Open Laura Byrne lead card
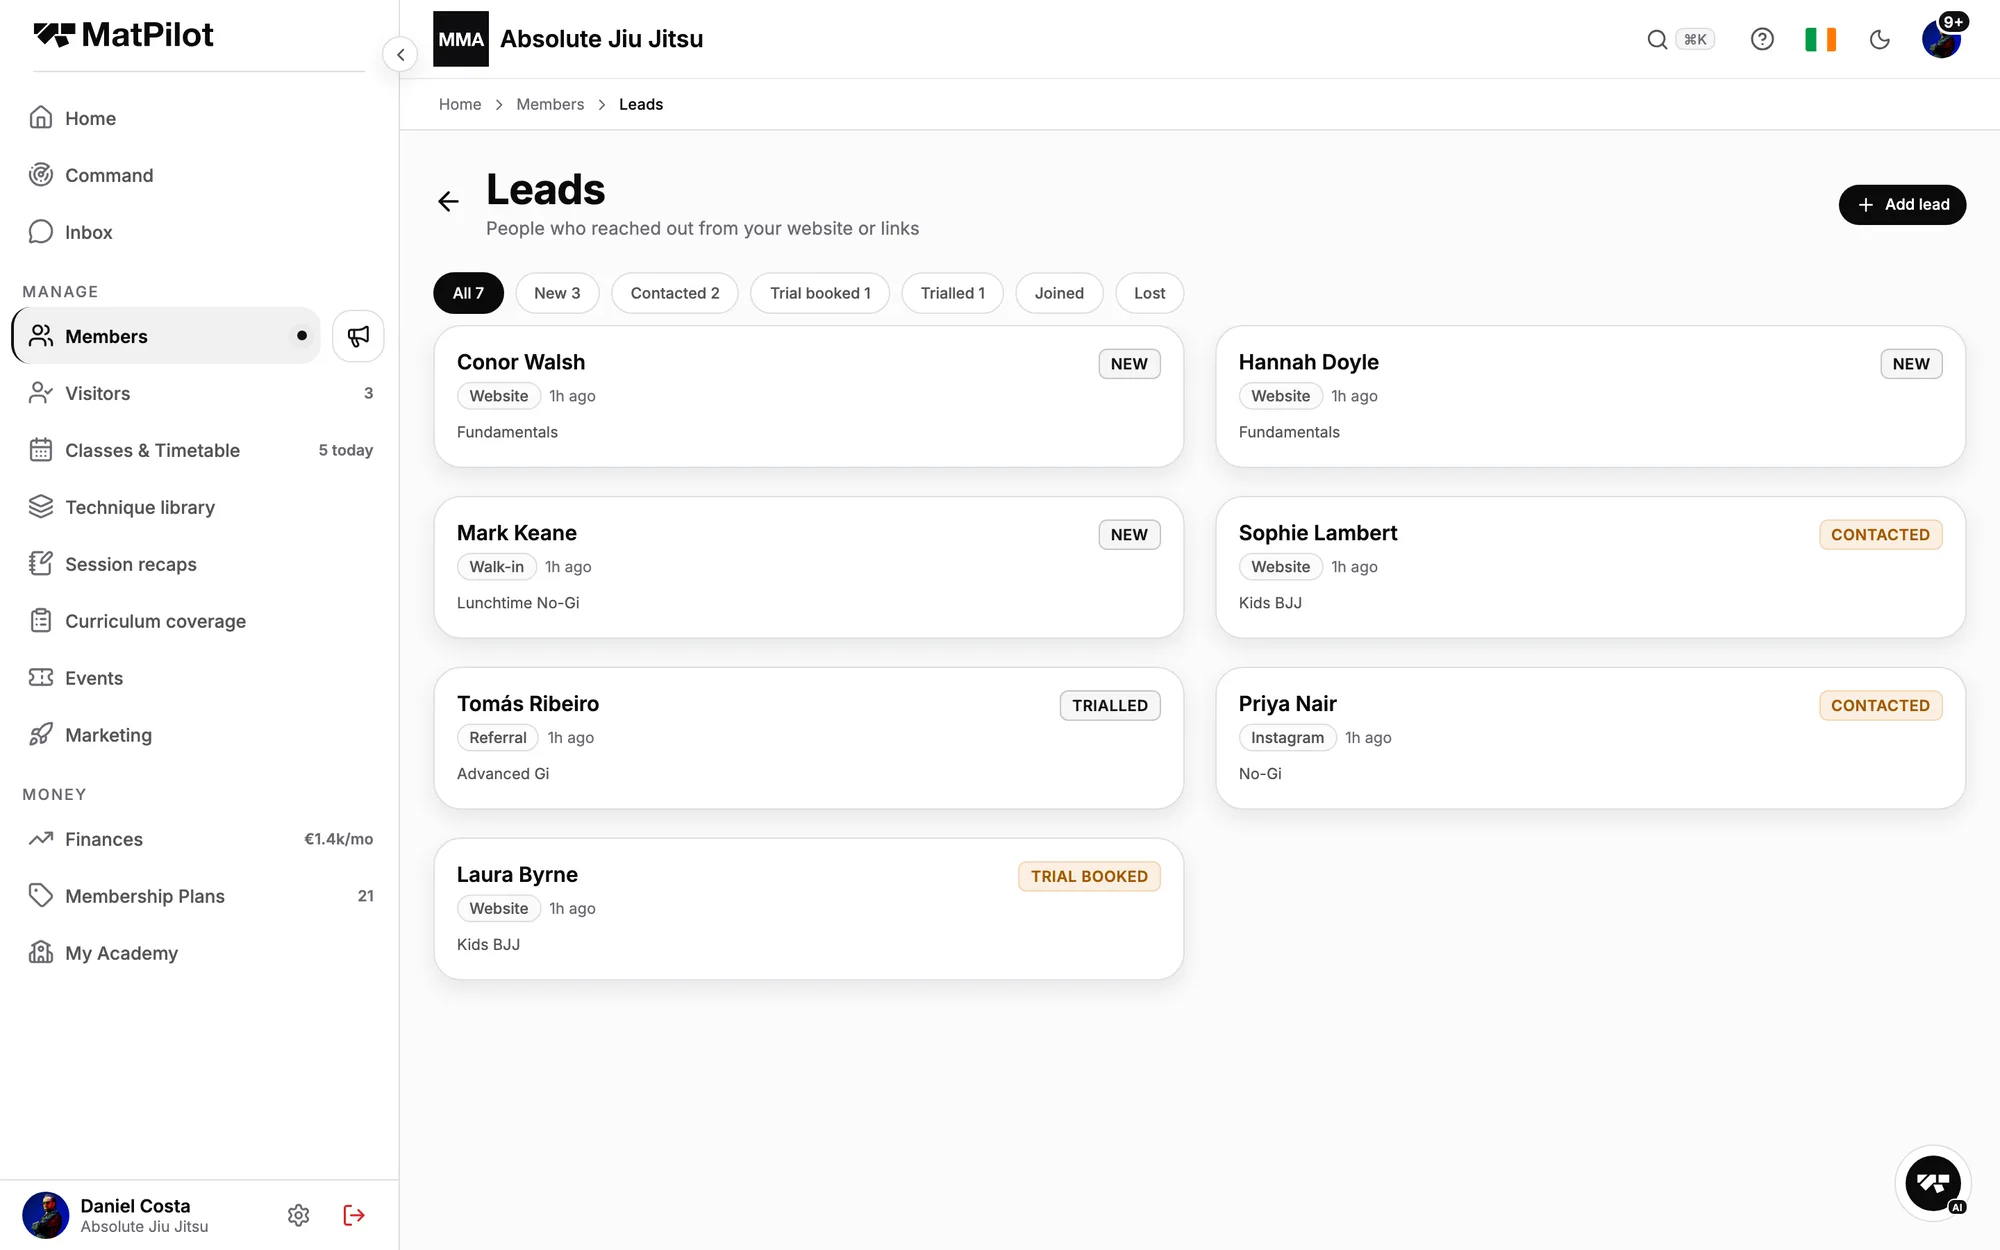The image size is (2000, 1250). pos(808,909)
